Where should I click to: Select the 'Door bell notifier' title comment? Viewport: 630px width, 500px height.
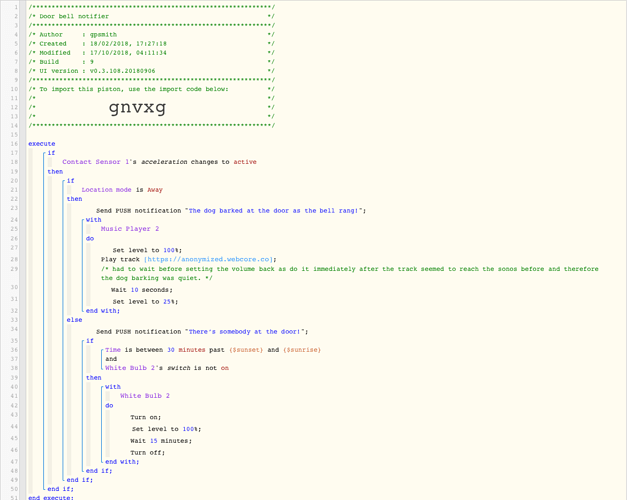(x=74, y=16)
